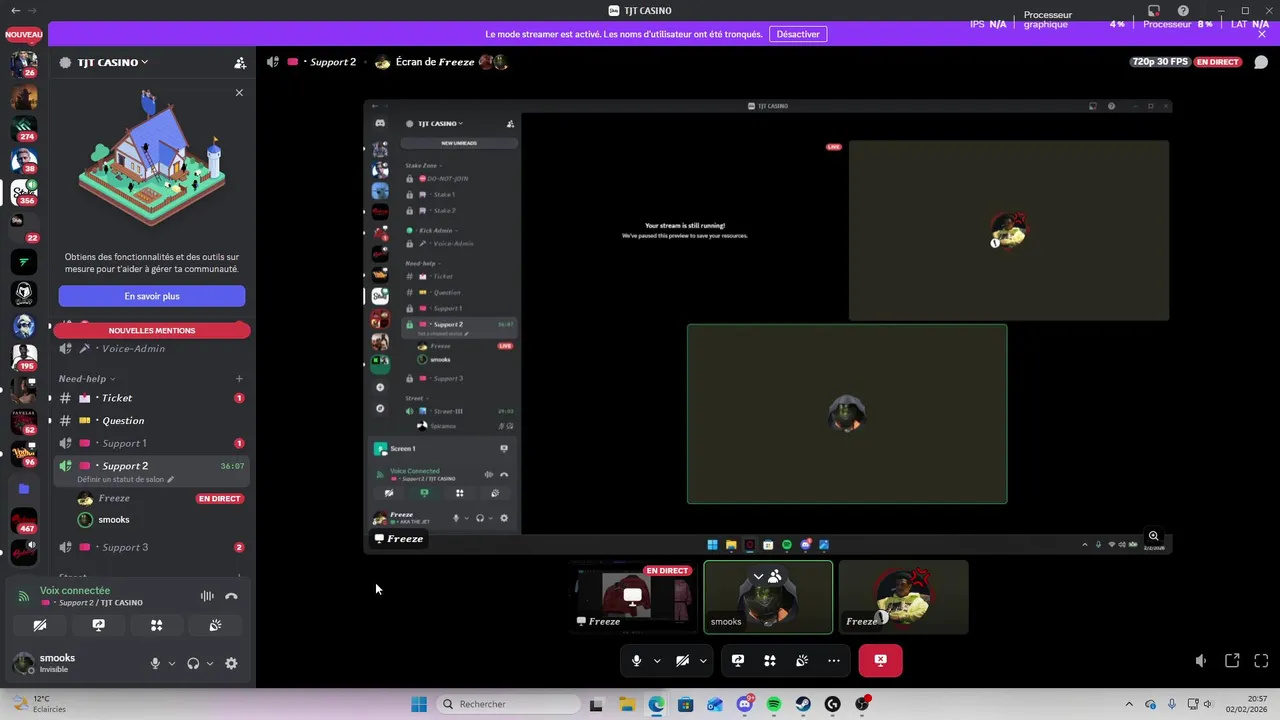Set a status via Définir un statut de salon
The height and width of the screenshot is (720, 1280).
pos(125,479)
